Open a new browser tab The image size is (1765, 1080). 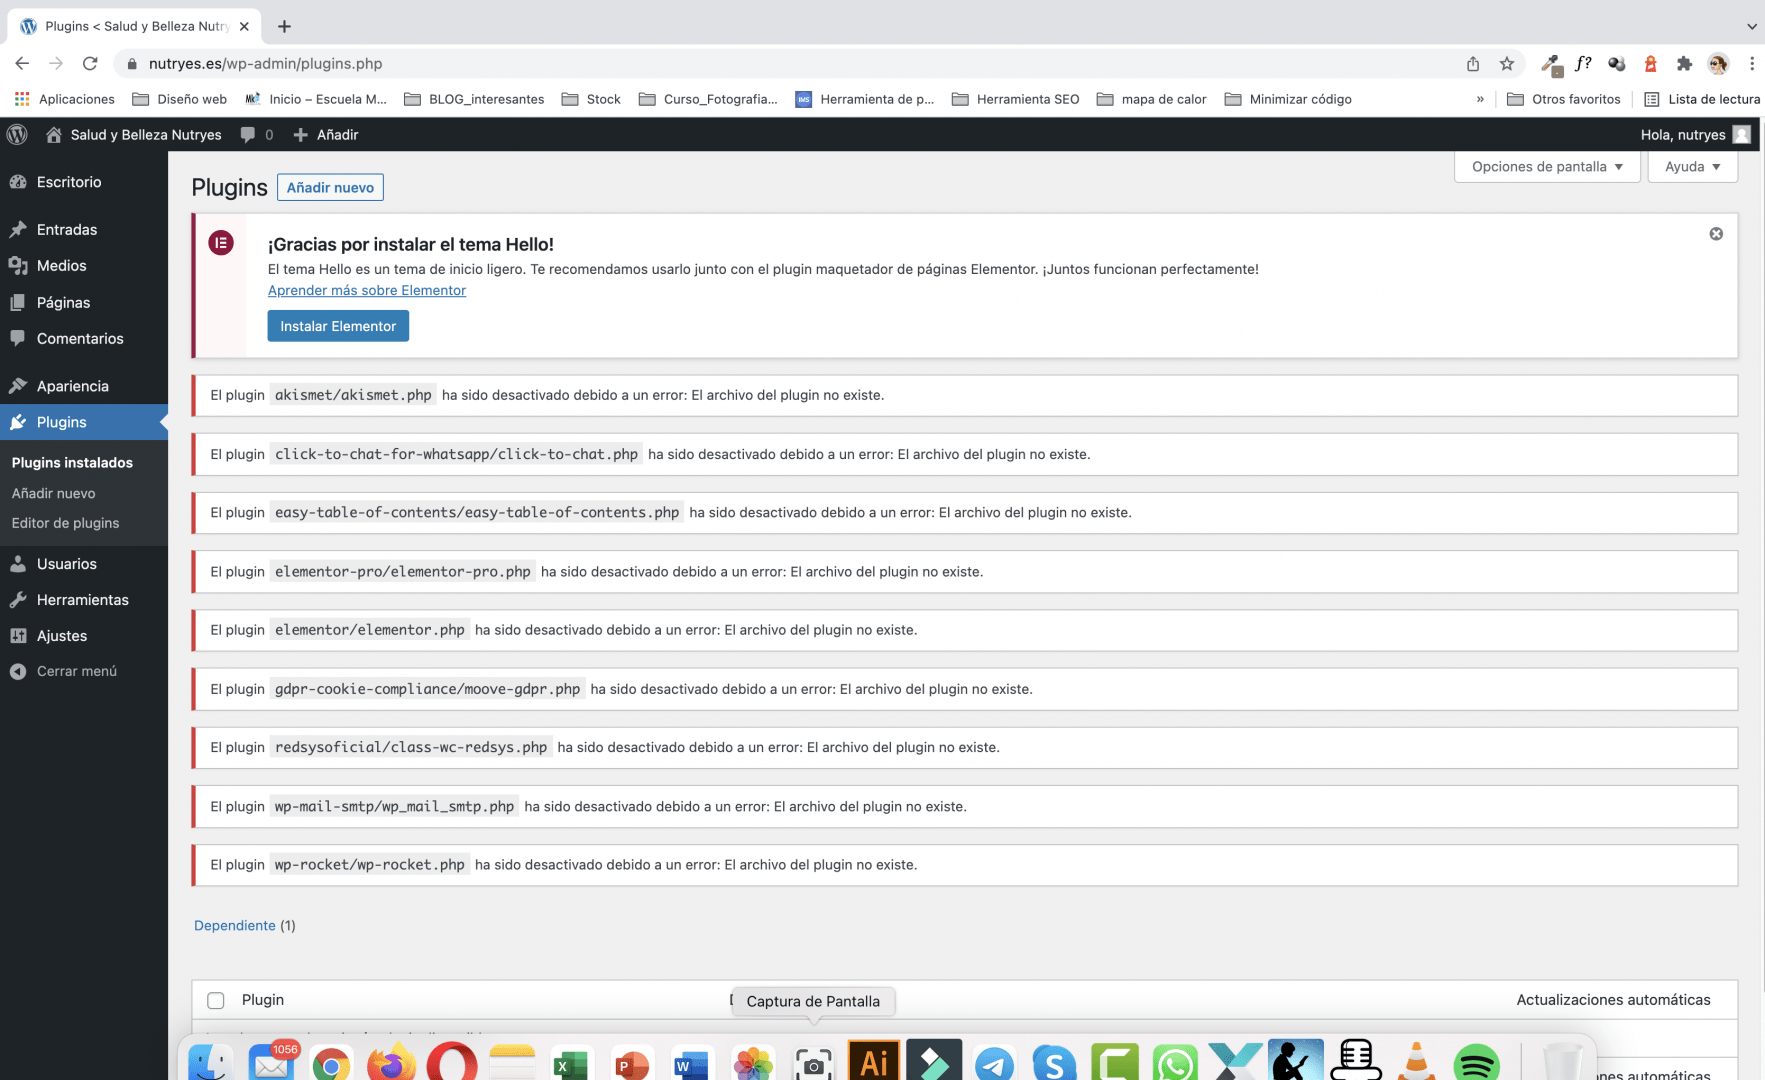(x=284, y=26)
